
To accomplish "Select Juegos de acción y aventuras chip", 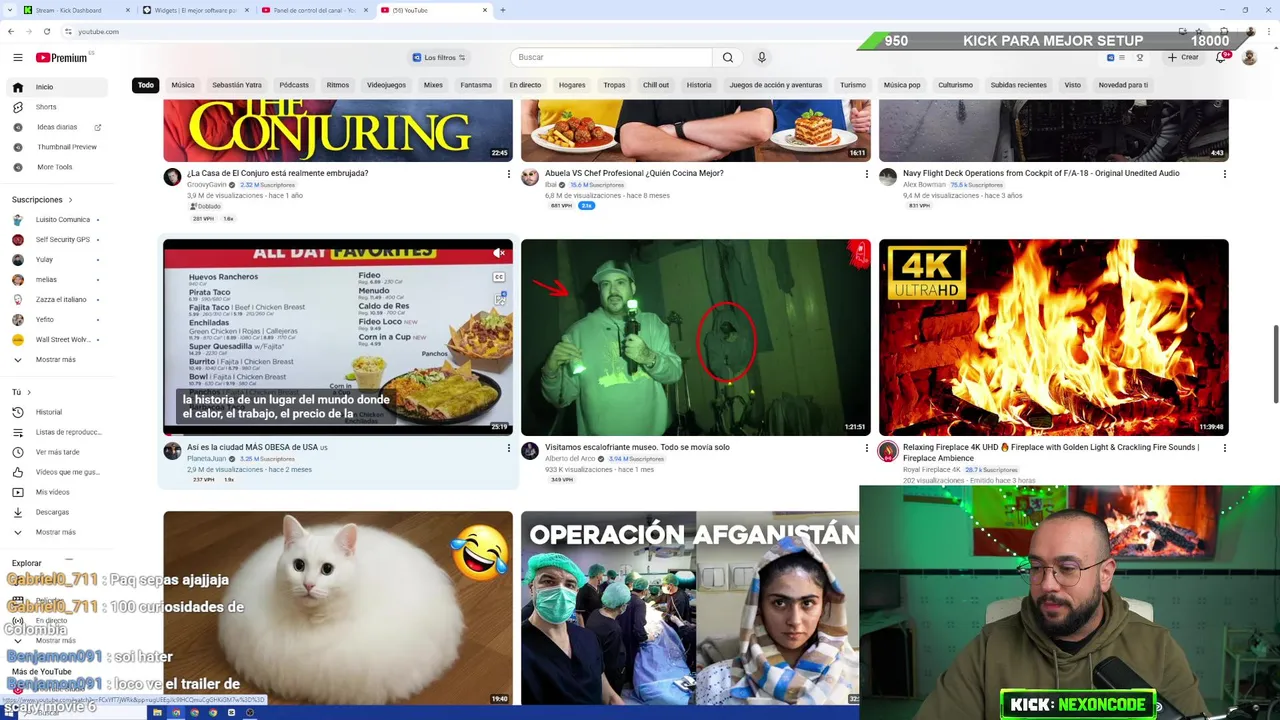I will pyautogui.click(x=776, y=85).
